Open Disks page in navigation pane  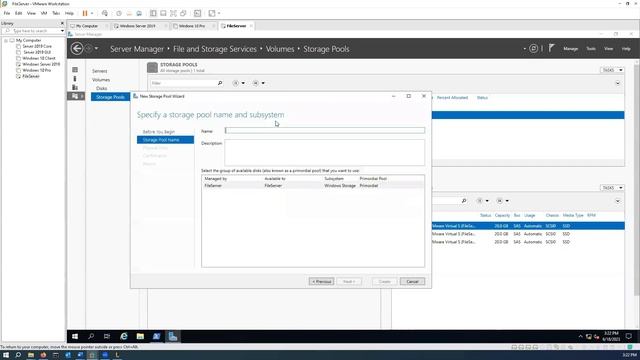pyautogui.click(x=102, y=88)
